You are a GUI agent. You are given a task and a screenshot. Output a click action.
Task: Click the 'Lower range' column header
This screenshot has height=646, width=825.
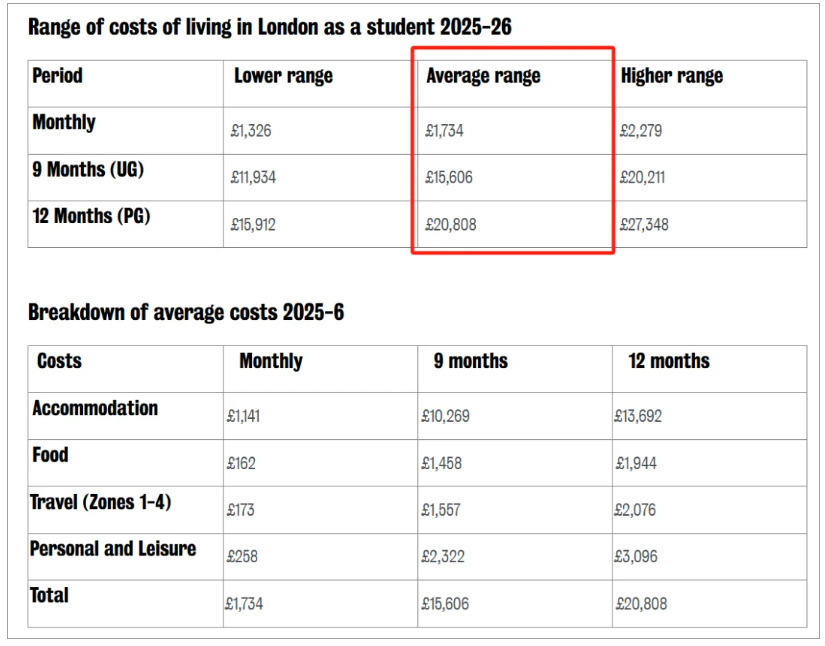tap(283, 76)
